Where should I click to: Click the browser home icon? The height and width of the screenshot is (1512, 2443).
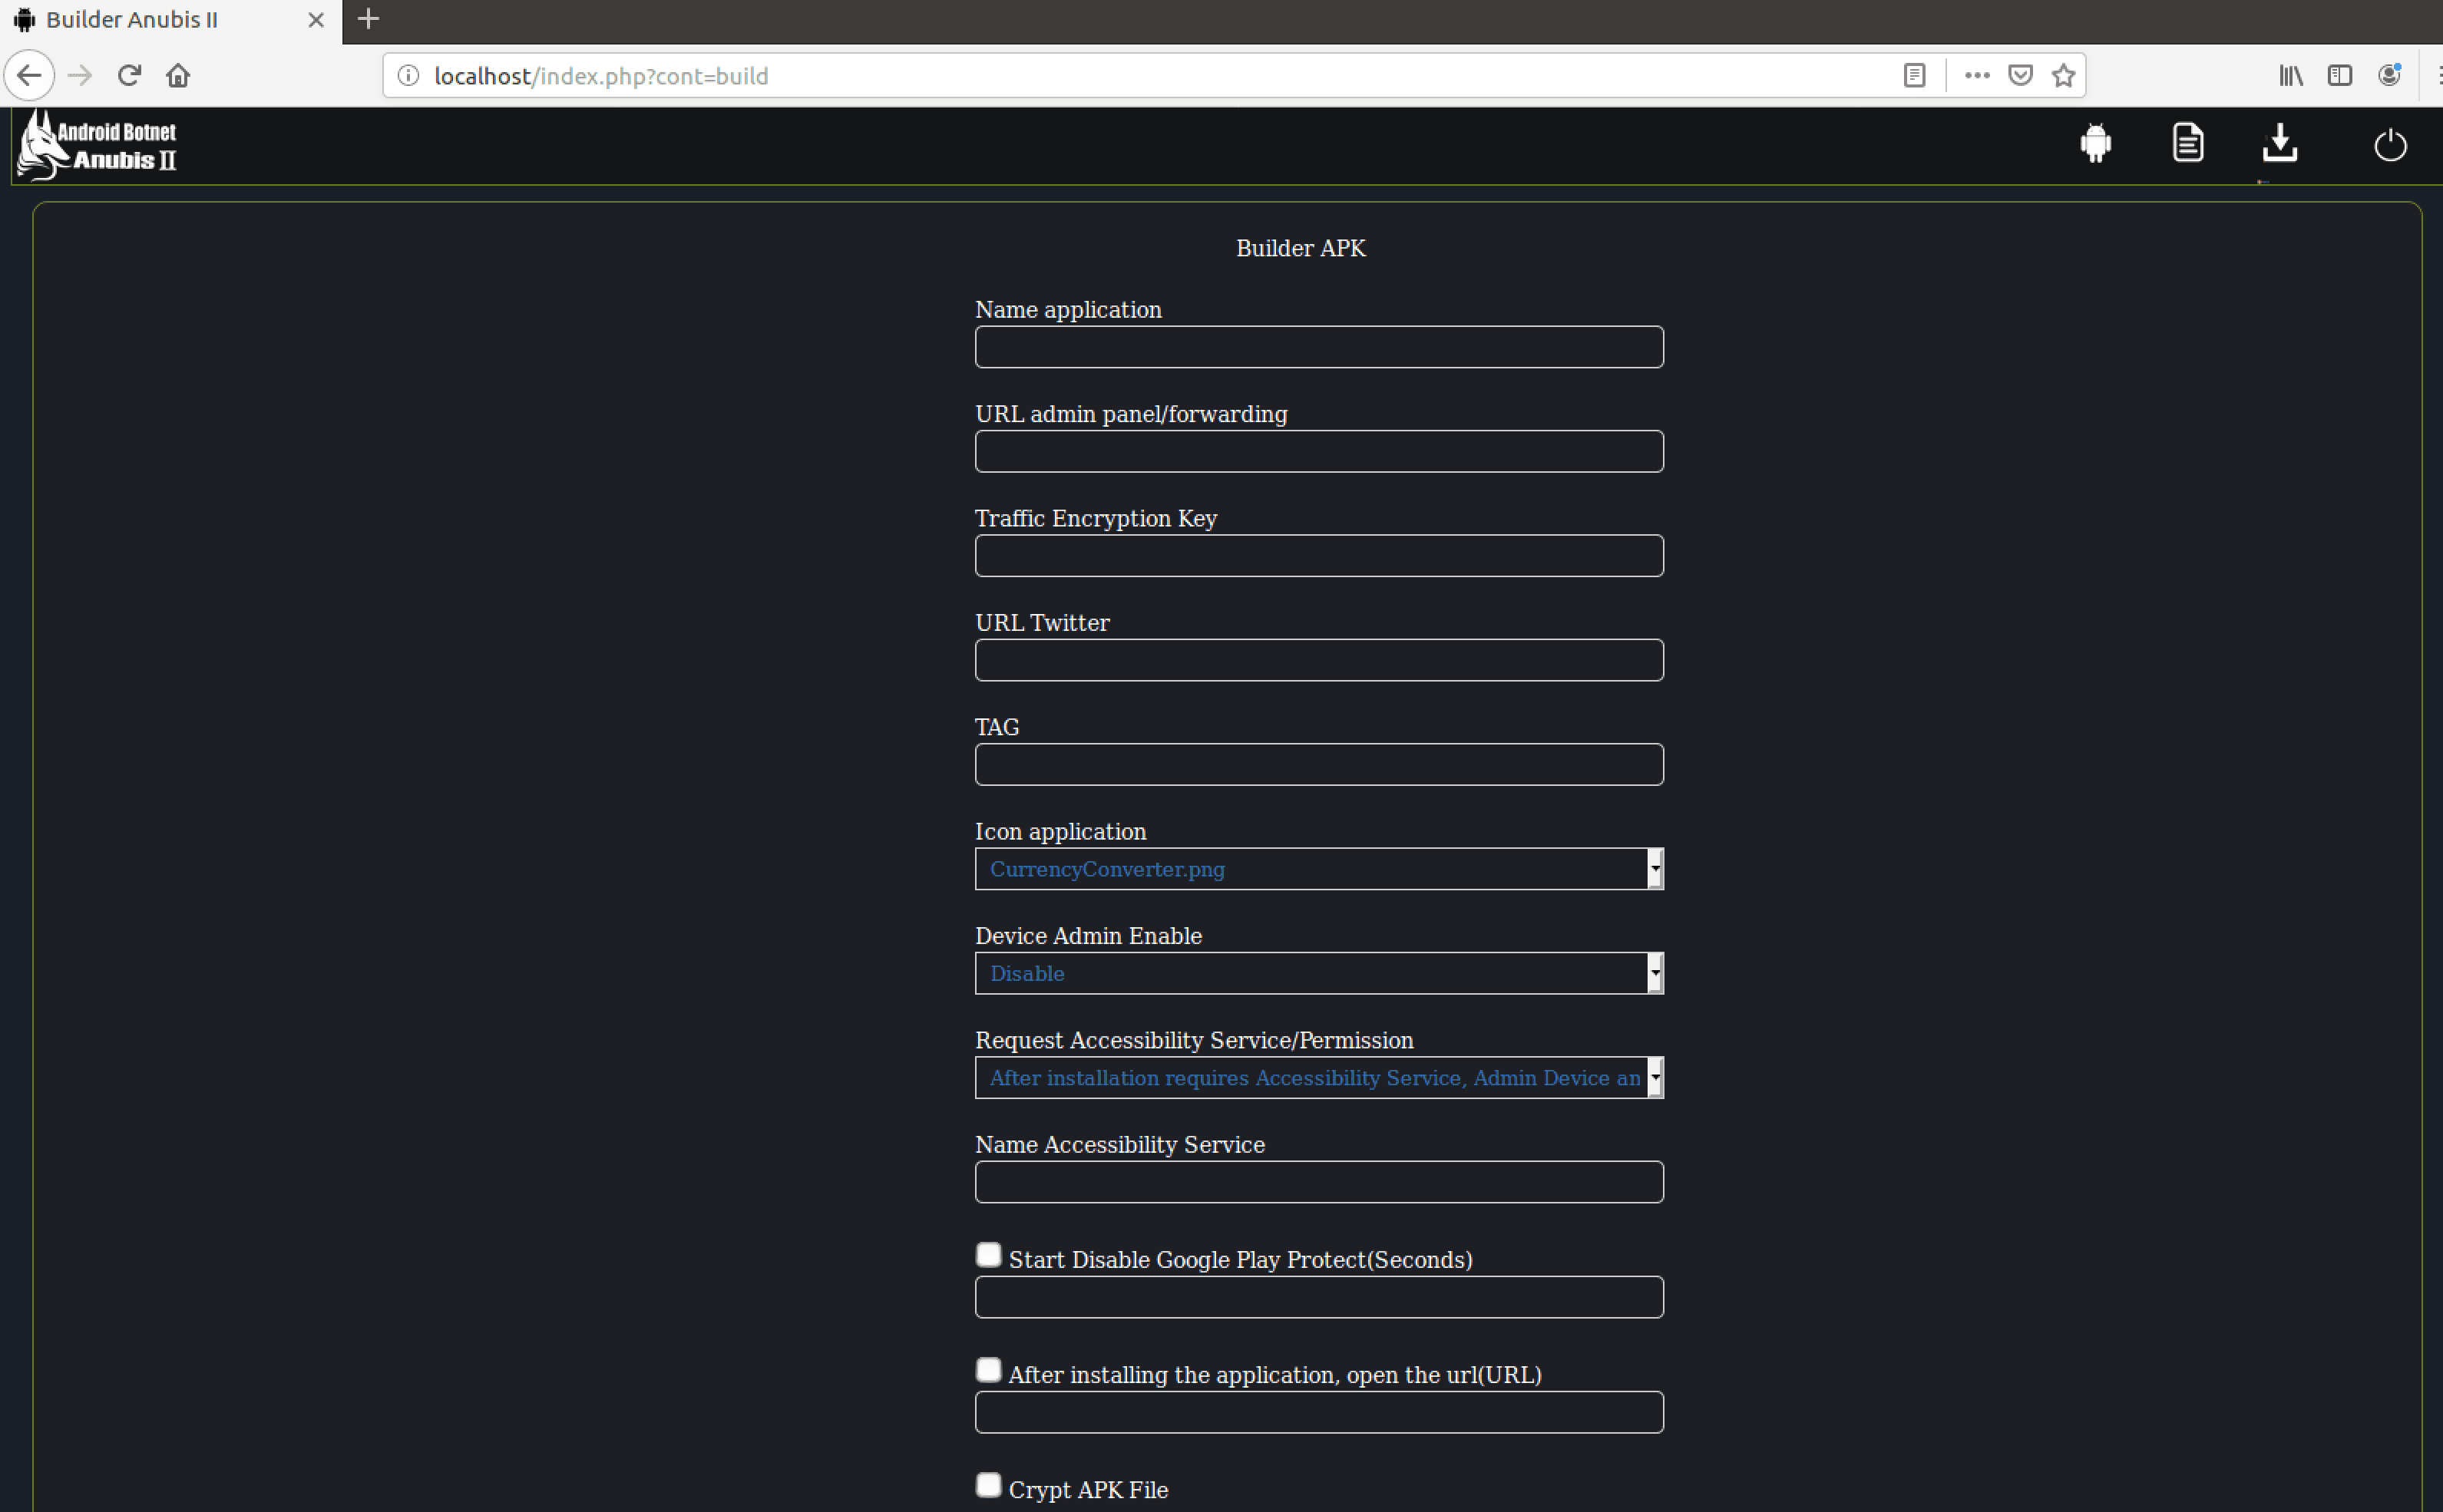click(178, 75)
